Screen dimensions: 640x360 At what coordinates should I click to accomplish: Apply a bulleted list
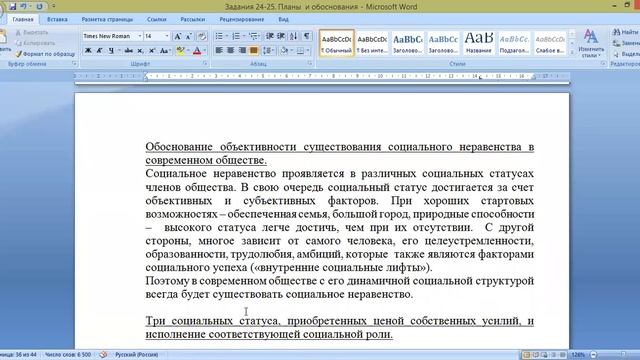coord(219,36)
